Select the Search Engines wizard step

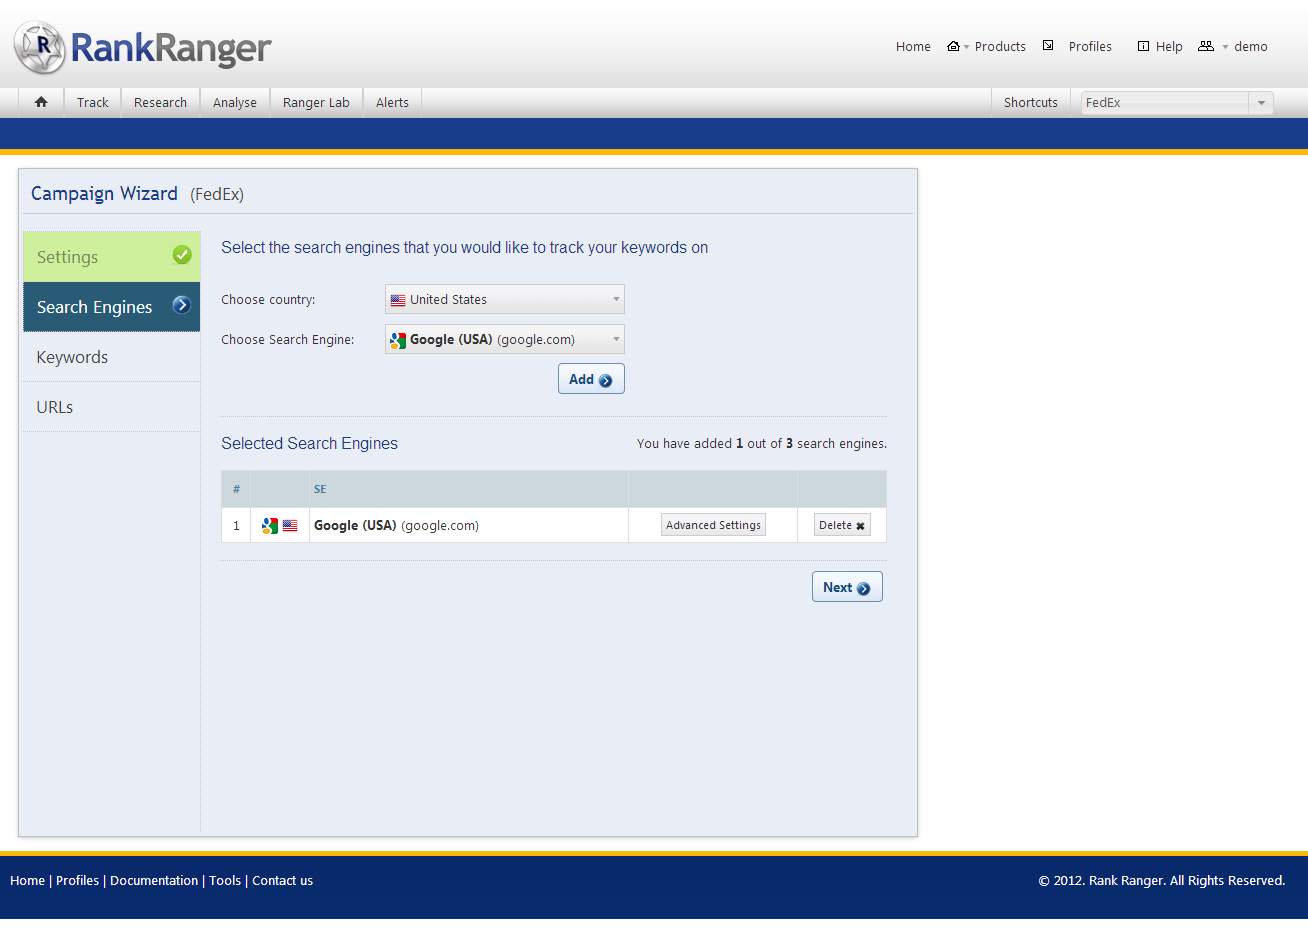(x=112, y=307)
